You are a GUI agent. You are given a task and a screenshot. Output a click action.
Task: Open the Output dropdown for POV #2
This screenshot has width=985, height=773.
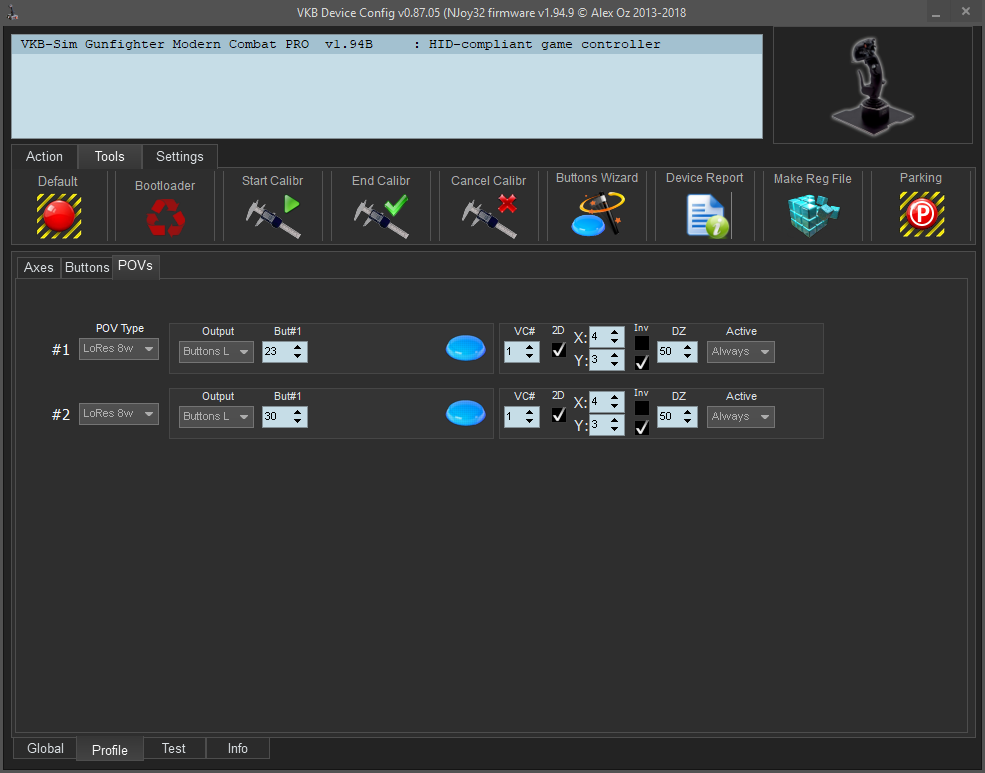[216, 417]
